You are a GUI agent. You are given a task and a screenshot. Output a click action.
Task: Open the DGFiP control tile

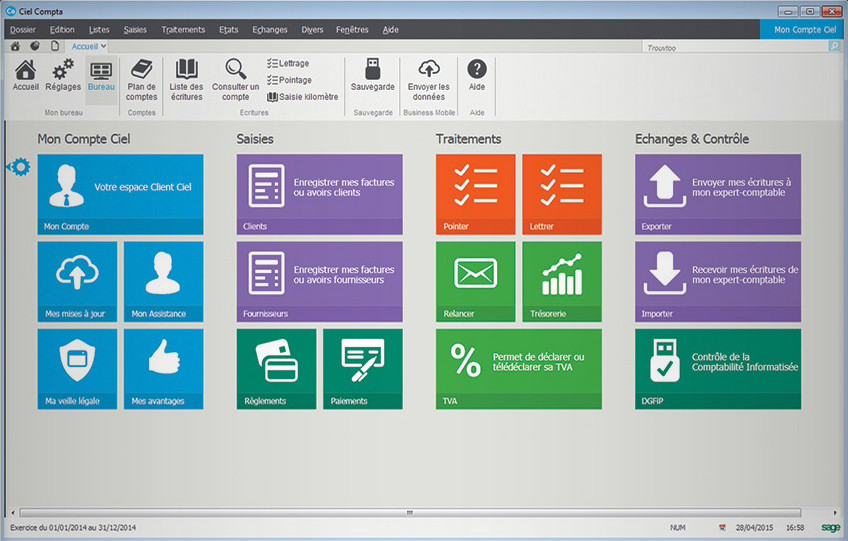(x=718, y=369)
